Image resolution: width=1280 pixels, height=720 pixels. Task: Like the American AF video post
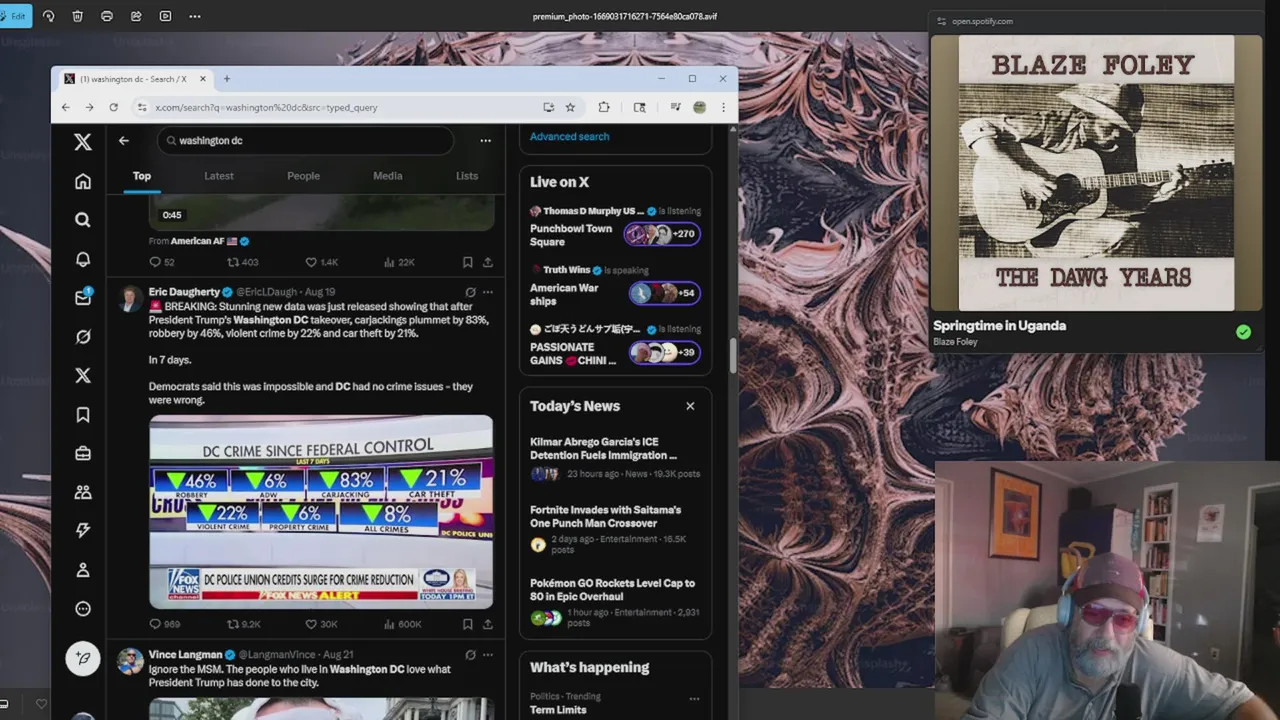pos(322,262)
